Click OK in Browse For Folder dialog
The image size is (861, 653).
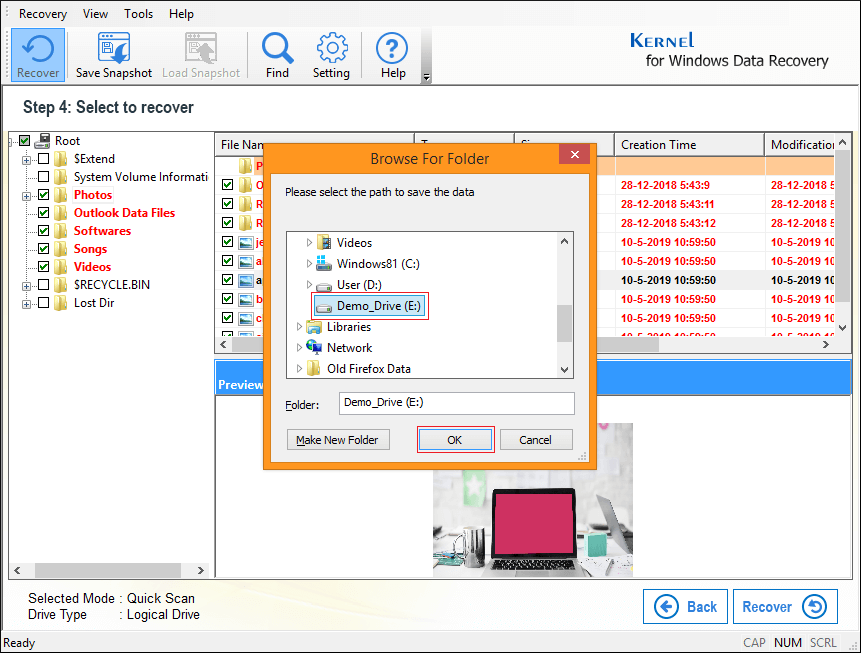(x=455, y=440)
